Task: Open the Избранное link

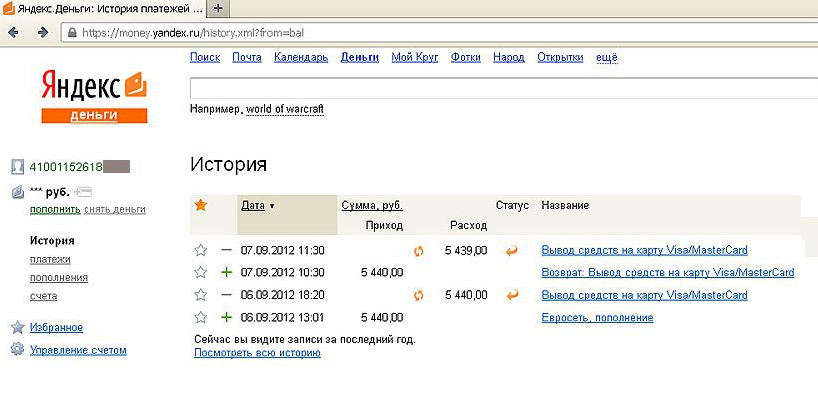Action: (56, 328)
